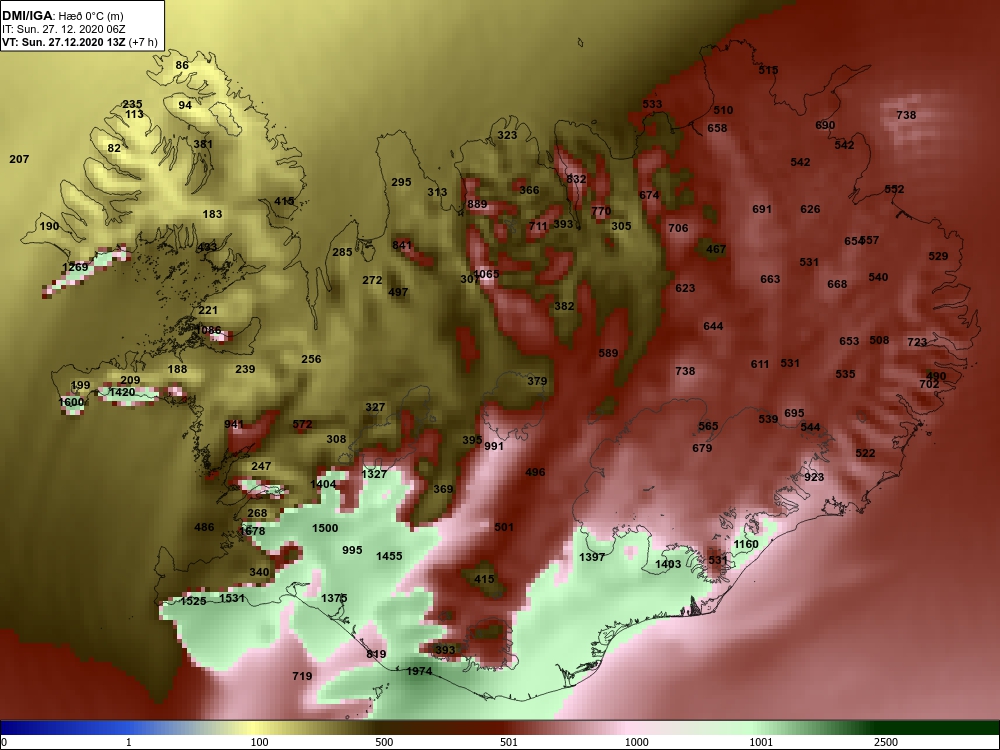
Task: Click the 1397 value on the map
Action: tap(592, 557)
